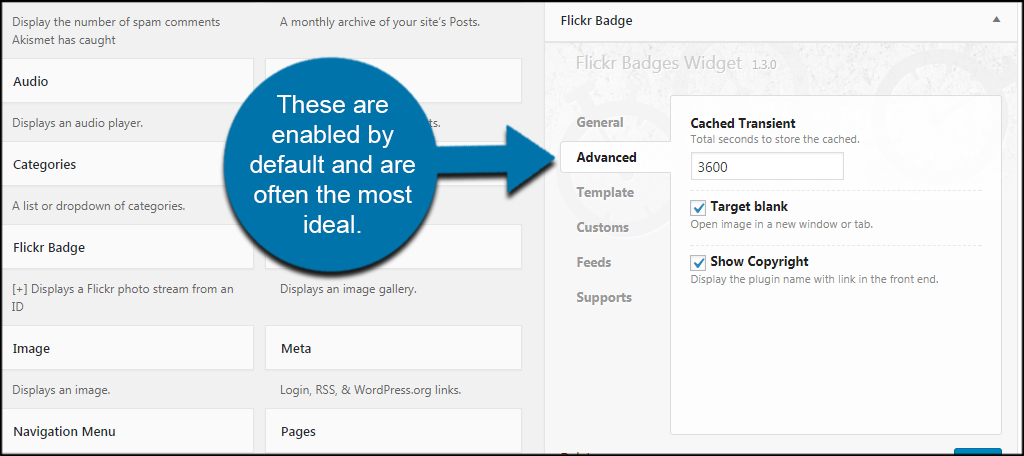Viewport: 1024px width, 456px height.
Task: Disable the Show Copyright checkbox
Action: (x=699, y=262)
